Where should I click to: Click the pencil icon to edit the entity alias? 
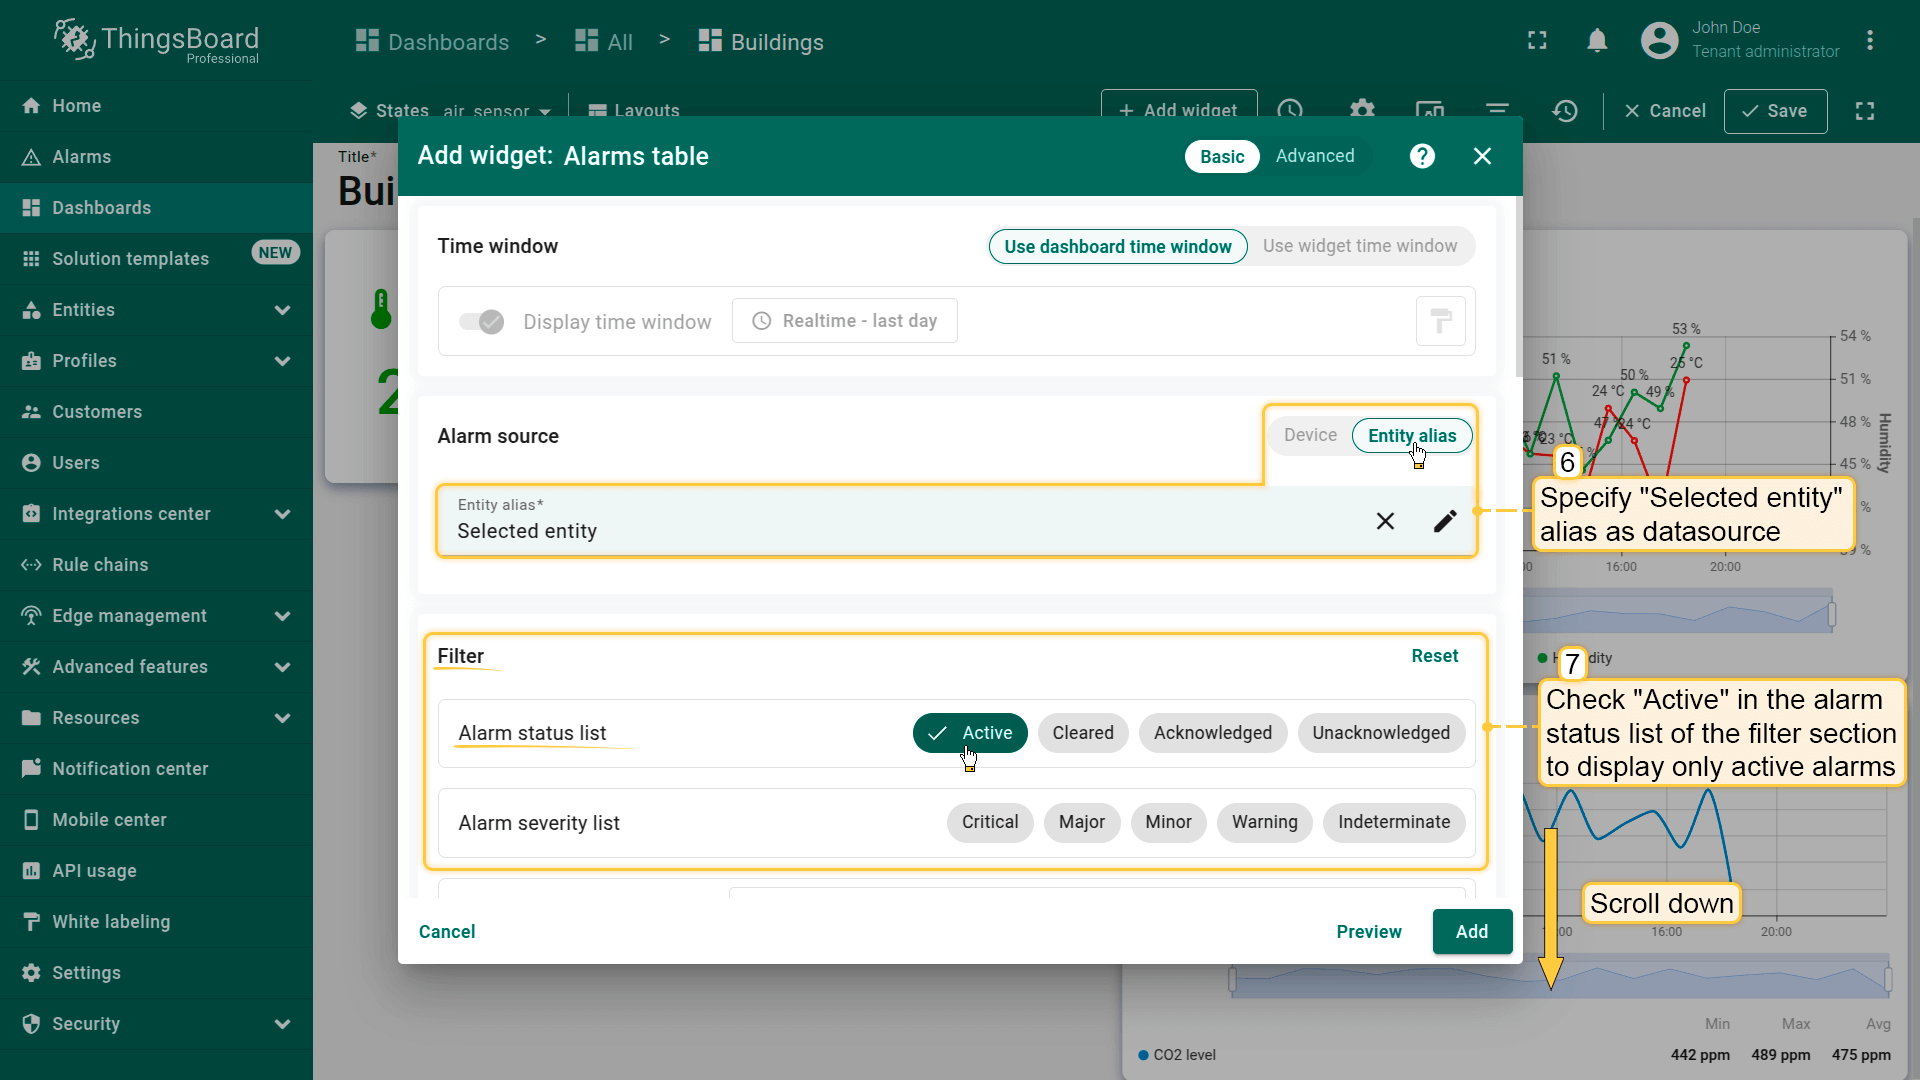coord(1445,521)
